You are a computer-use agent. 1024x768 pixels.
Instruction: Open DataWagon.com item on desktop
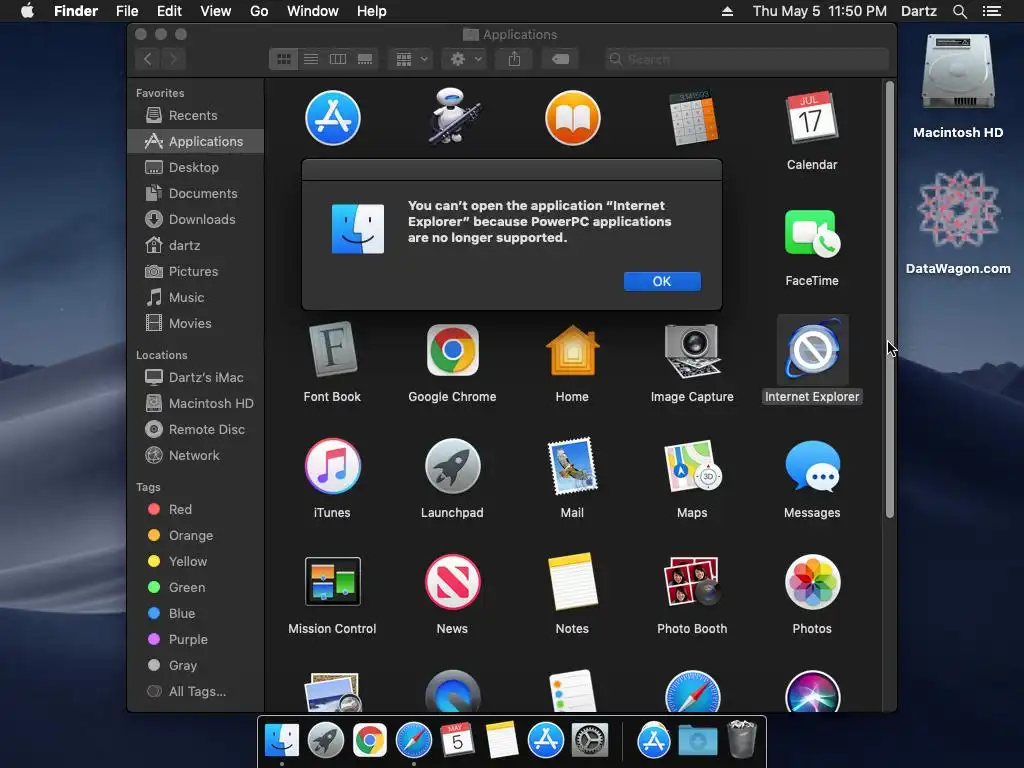958,210
